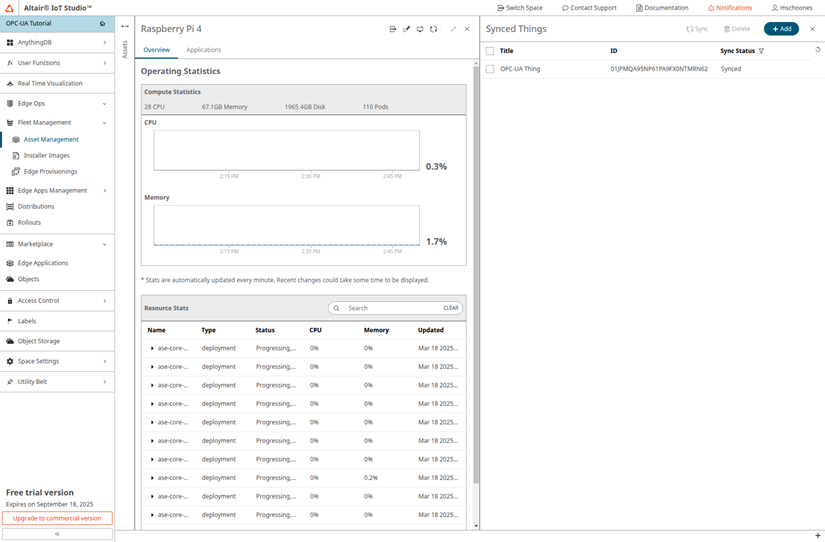Screen dimensions: 825x542
Task: Open the Sync Status filter icon
Action: tap(761, 51)
